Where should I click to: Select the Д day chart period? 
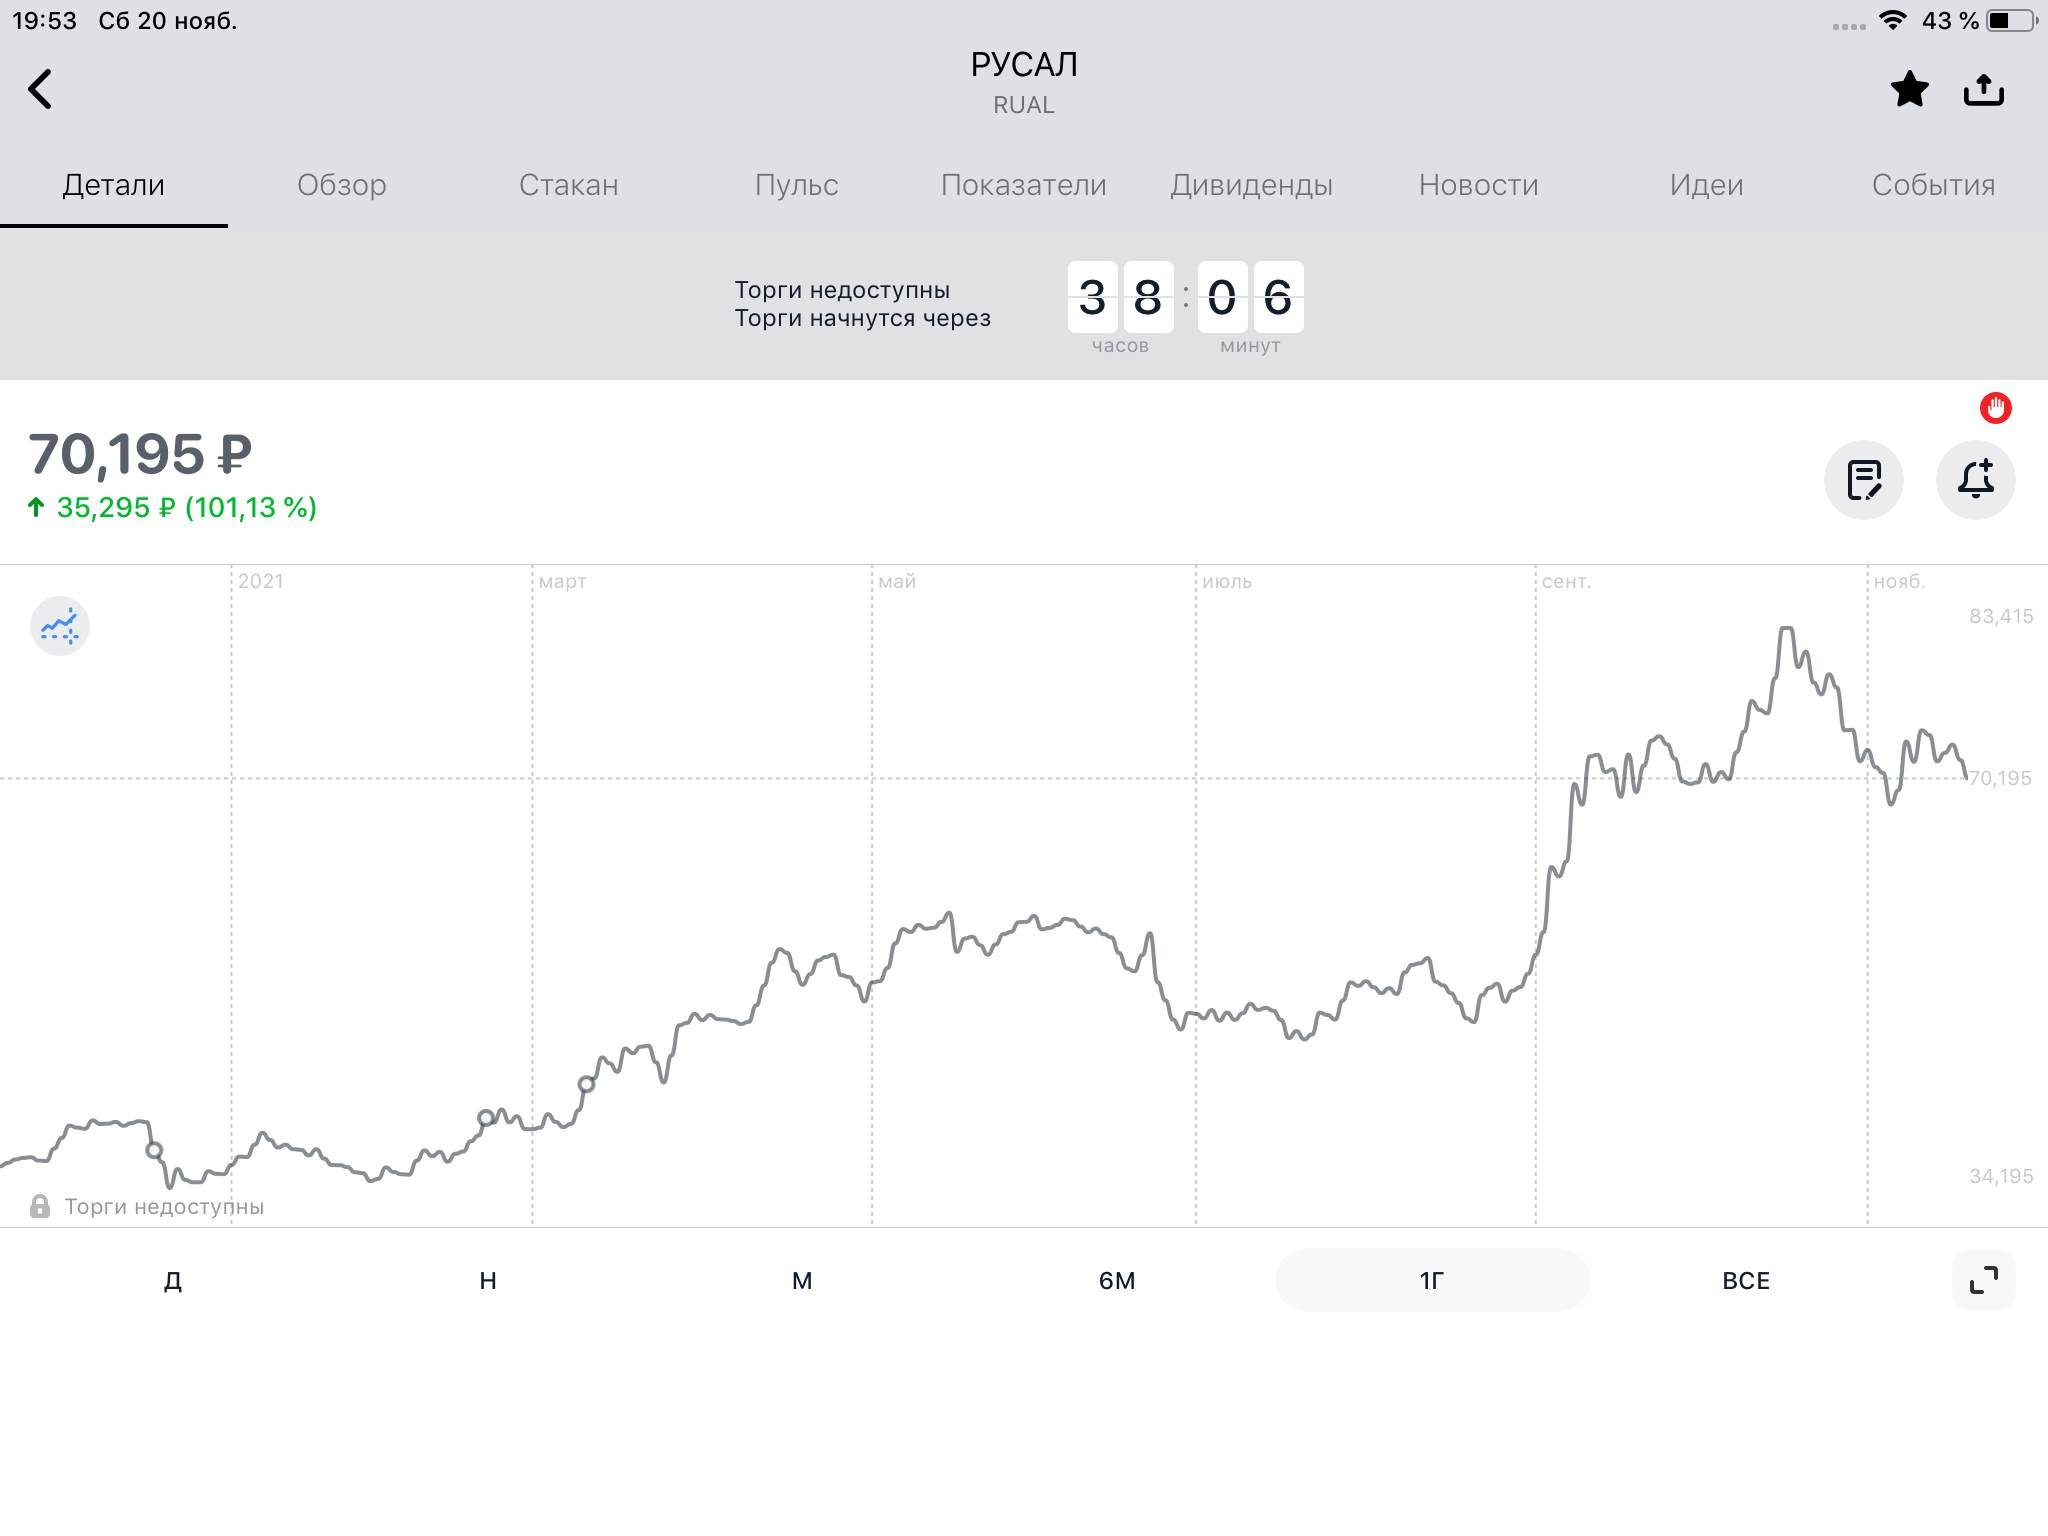[x=173, y=1280]
